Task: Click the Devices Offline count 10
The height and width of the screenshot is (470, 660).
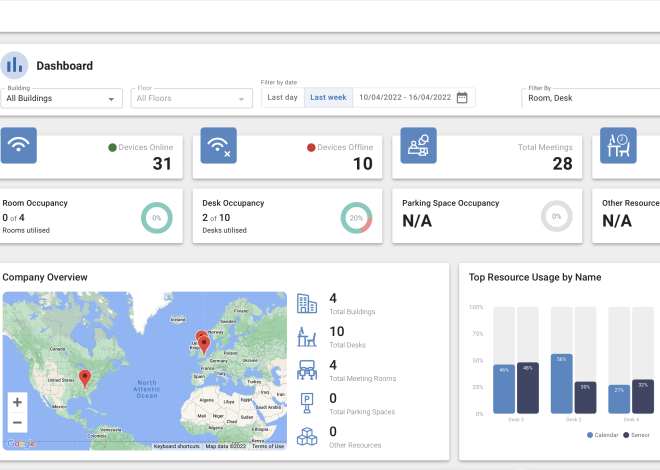Action: pyautogui.click(x=362, y=164)
